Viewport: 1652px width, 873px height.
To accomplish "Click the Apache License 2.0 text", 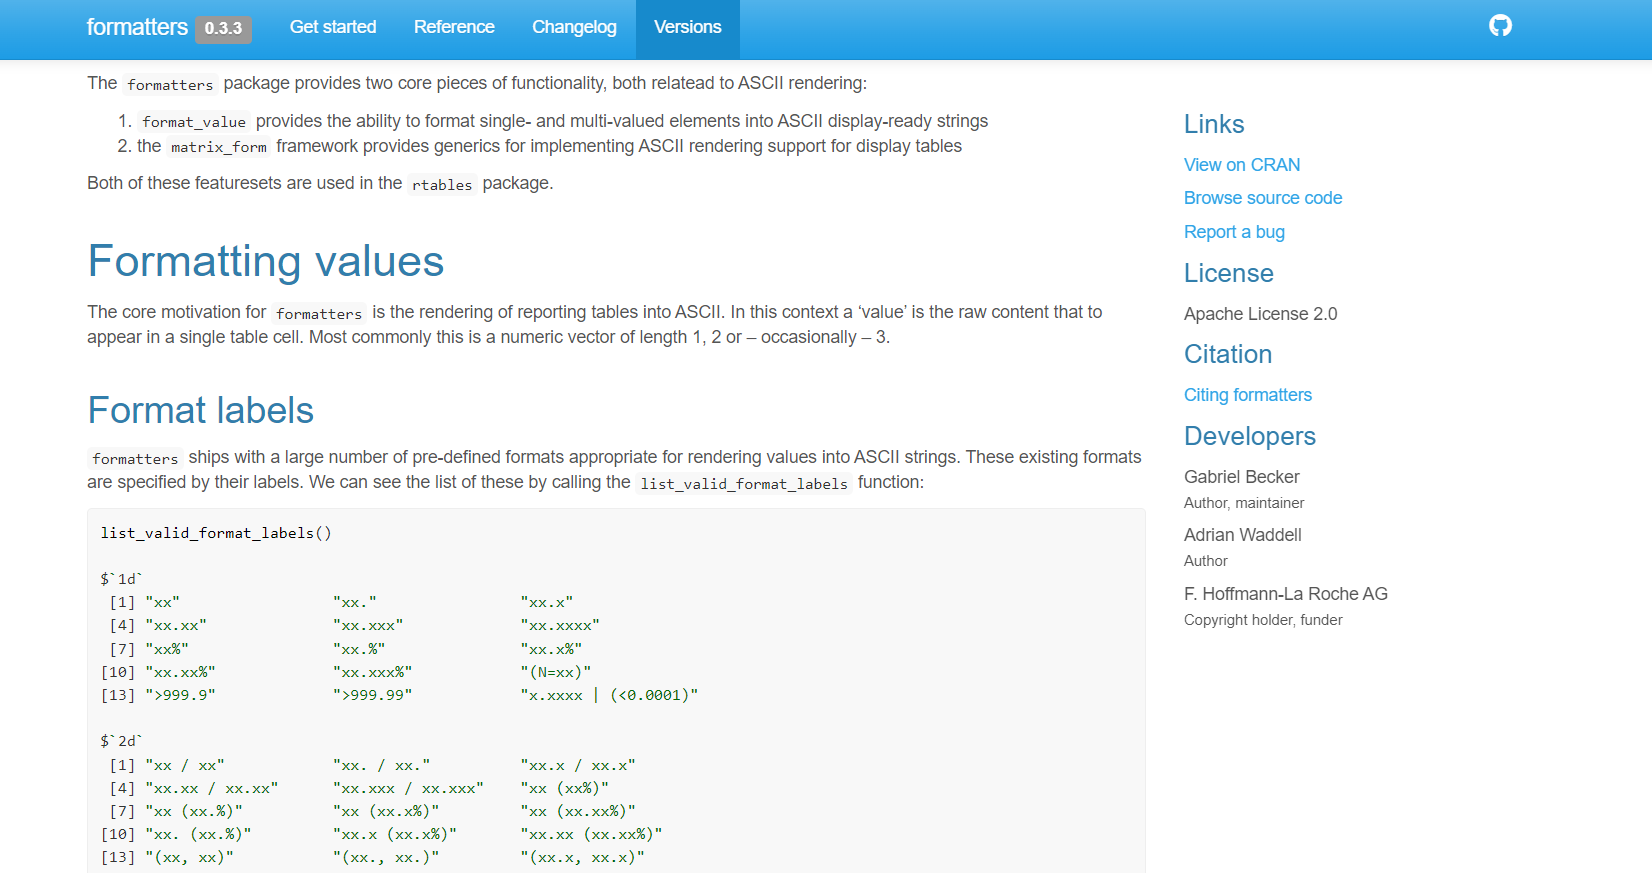I will [x=1260, y=314].
